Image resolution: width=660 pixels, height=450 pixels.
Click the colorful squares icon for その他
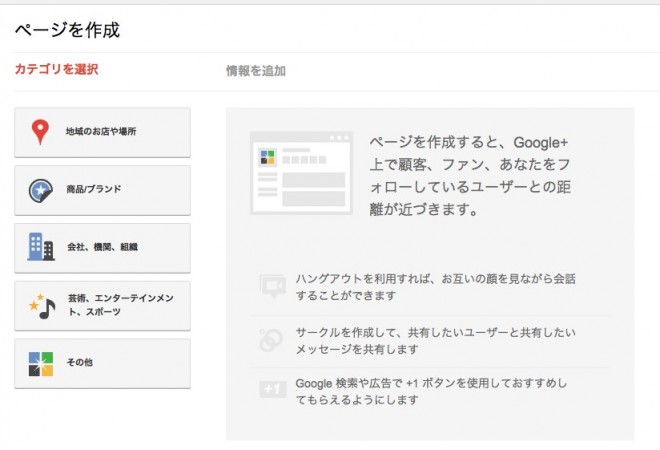40,363
